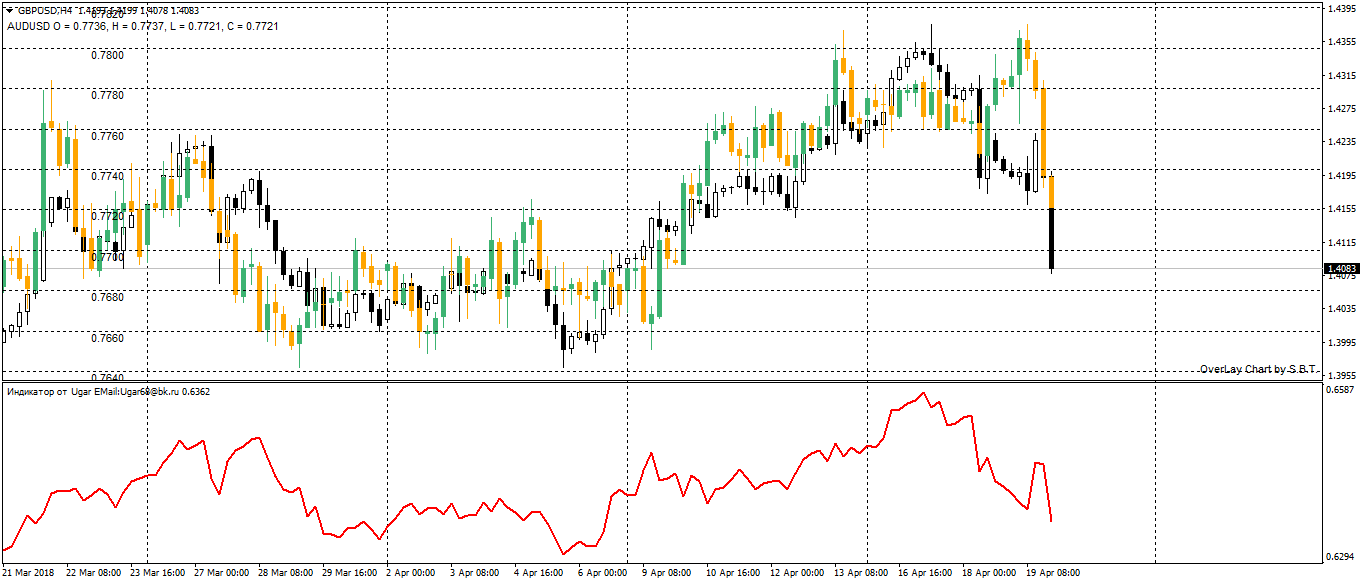Viewport: 1362px width, 584px height.
Task: Click the 0.7780 AUDUSD overlay level
Action: [109, 95]
